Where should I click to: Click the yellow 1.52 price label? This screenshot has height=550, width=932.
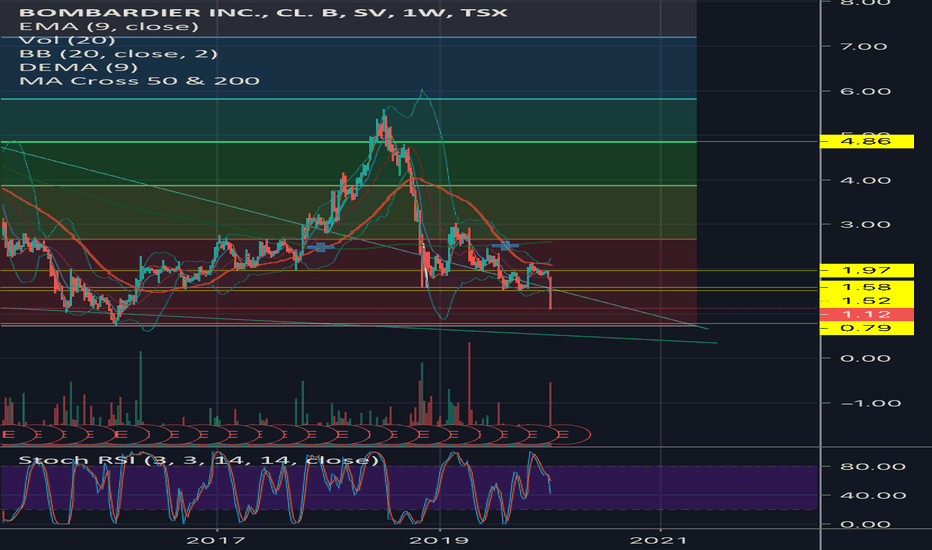click(x=867, y=301)
